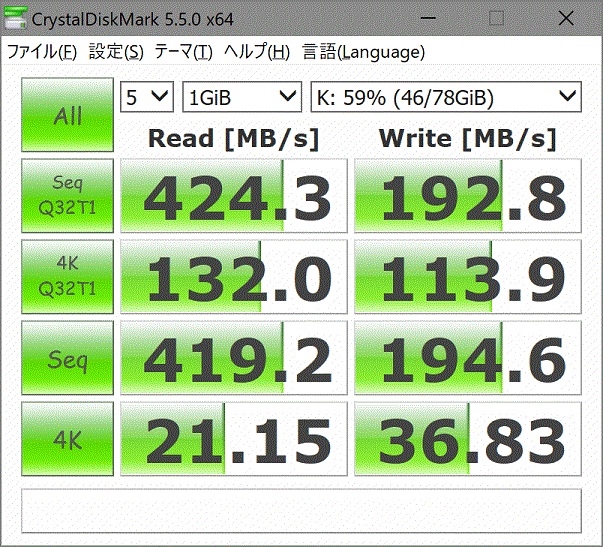Viewport: 603px width, 547px height.
Task: Select the 4K Q32T1 write result 113.9
Action: [x=468, y=277]
